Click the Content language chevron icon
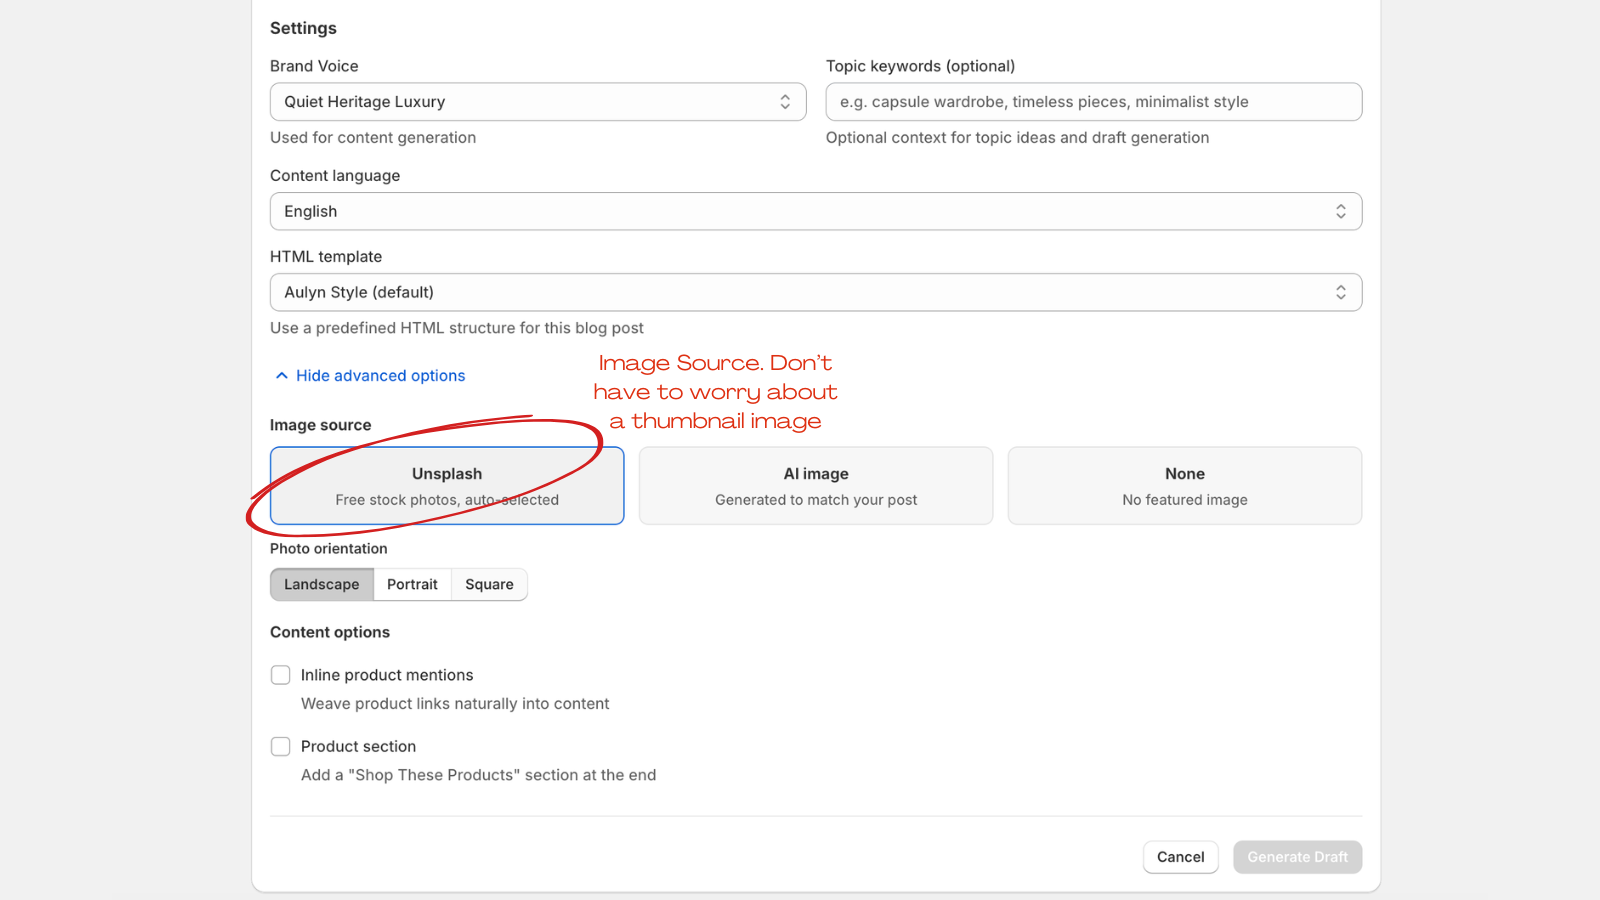Image resolution: width=1600 pixels, height=900 pixels. click(1343, 211)
